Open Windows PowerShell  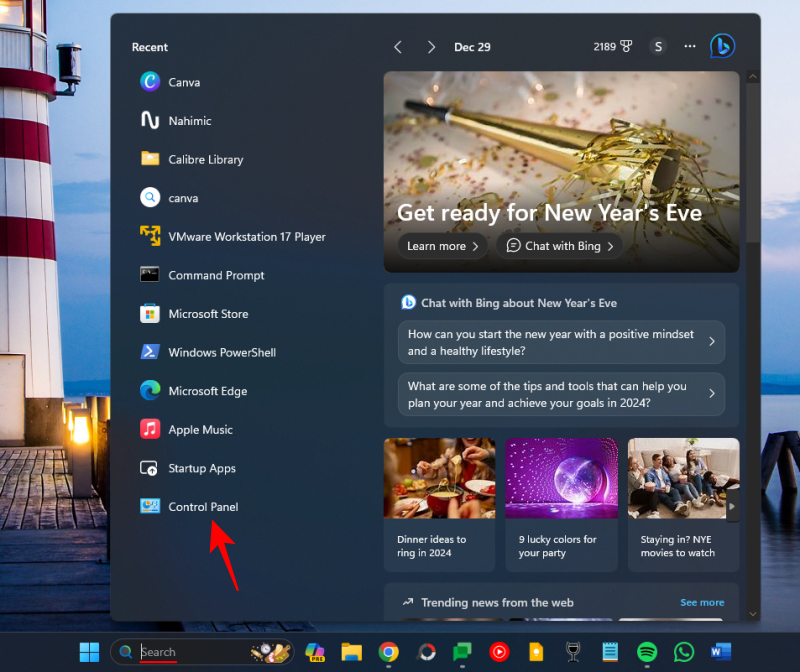[x=222, y=352]
